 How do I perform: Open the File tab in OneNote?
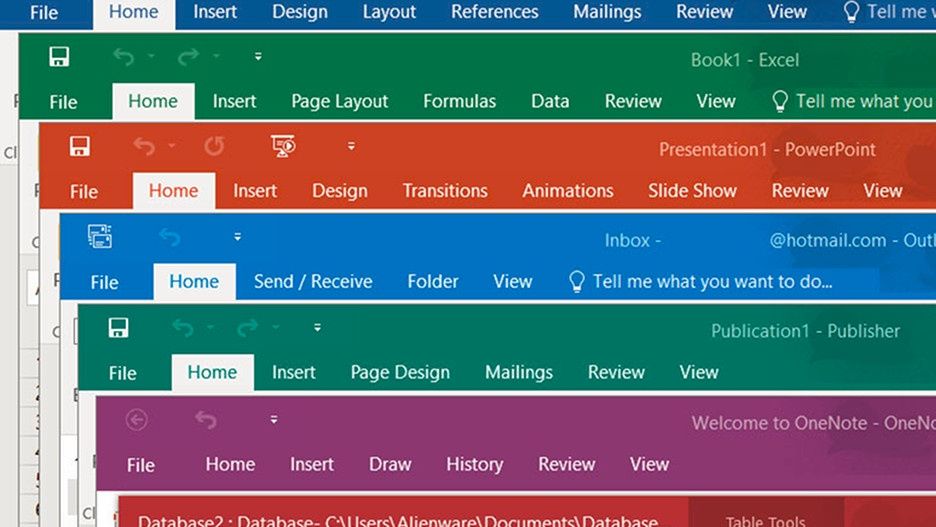(140, 465)
